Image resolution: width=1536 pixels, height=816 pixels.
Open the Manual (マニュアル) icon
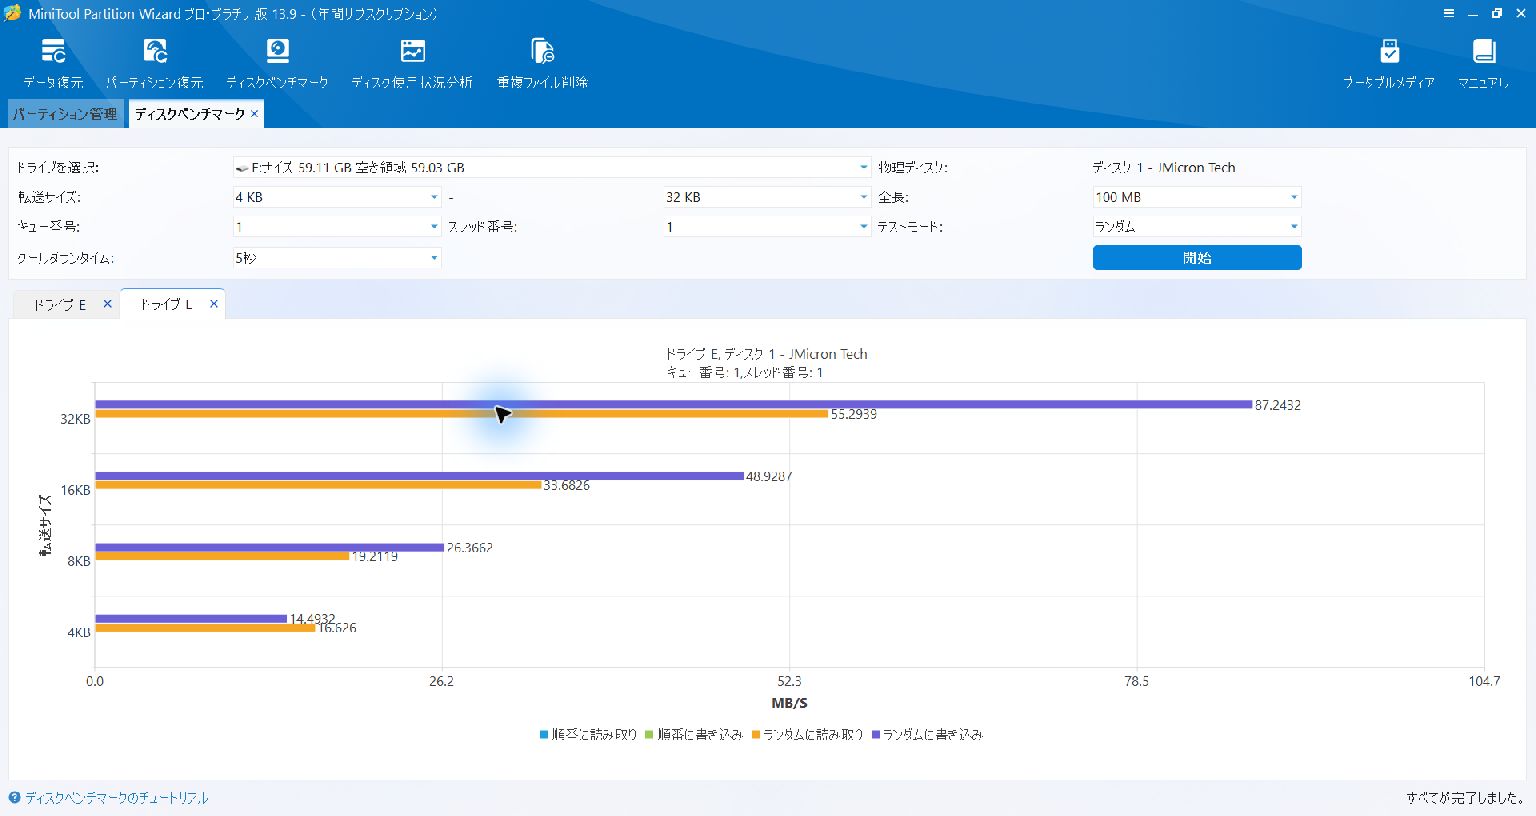[1483, 63]
